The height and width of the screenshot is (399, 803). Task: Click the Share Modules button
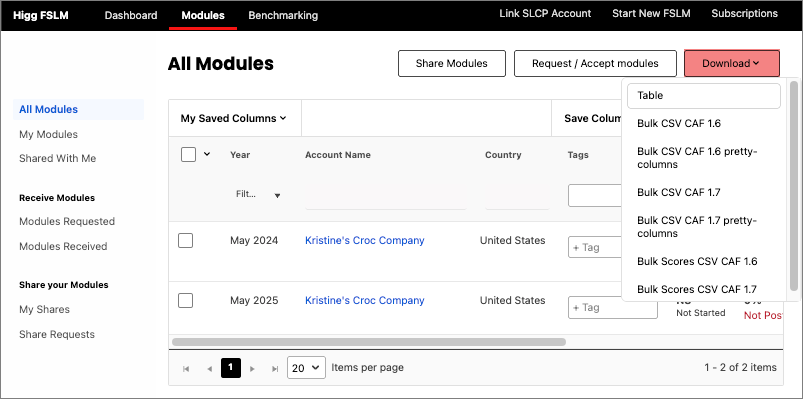tap(452, 64)
